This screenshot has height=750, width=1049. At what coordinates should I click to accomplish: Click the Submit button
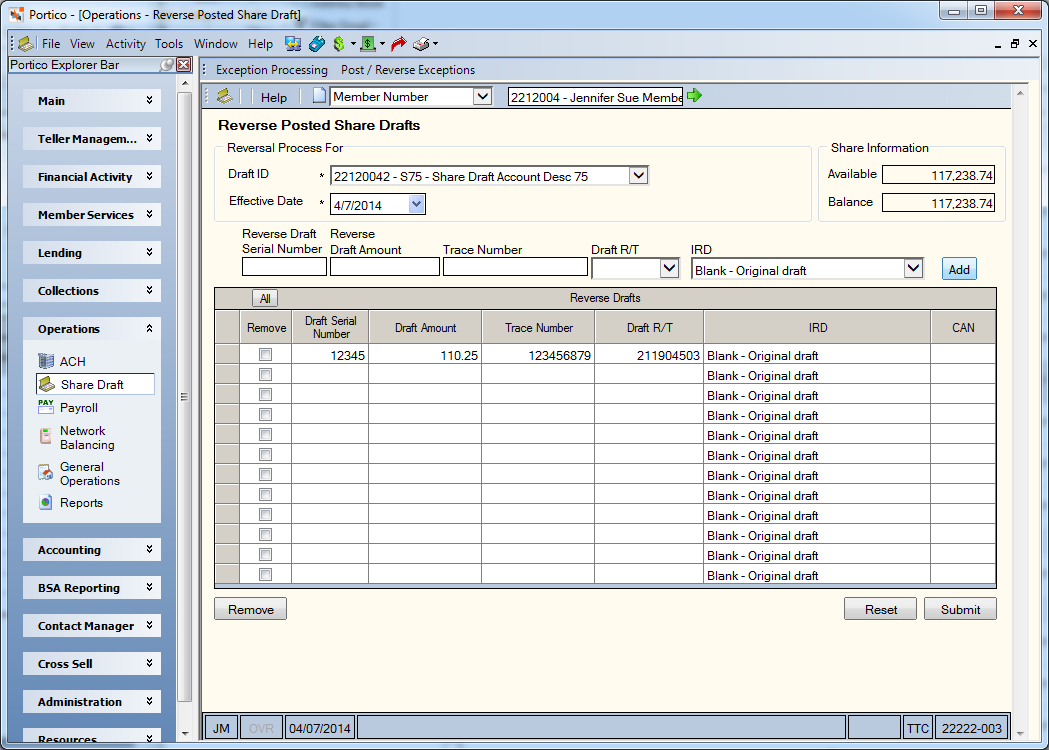(960, 609)
